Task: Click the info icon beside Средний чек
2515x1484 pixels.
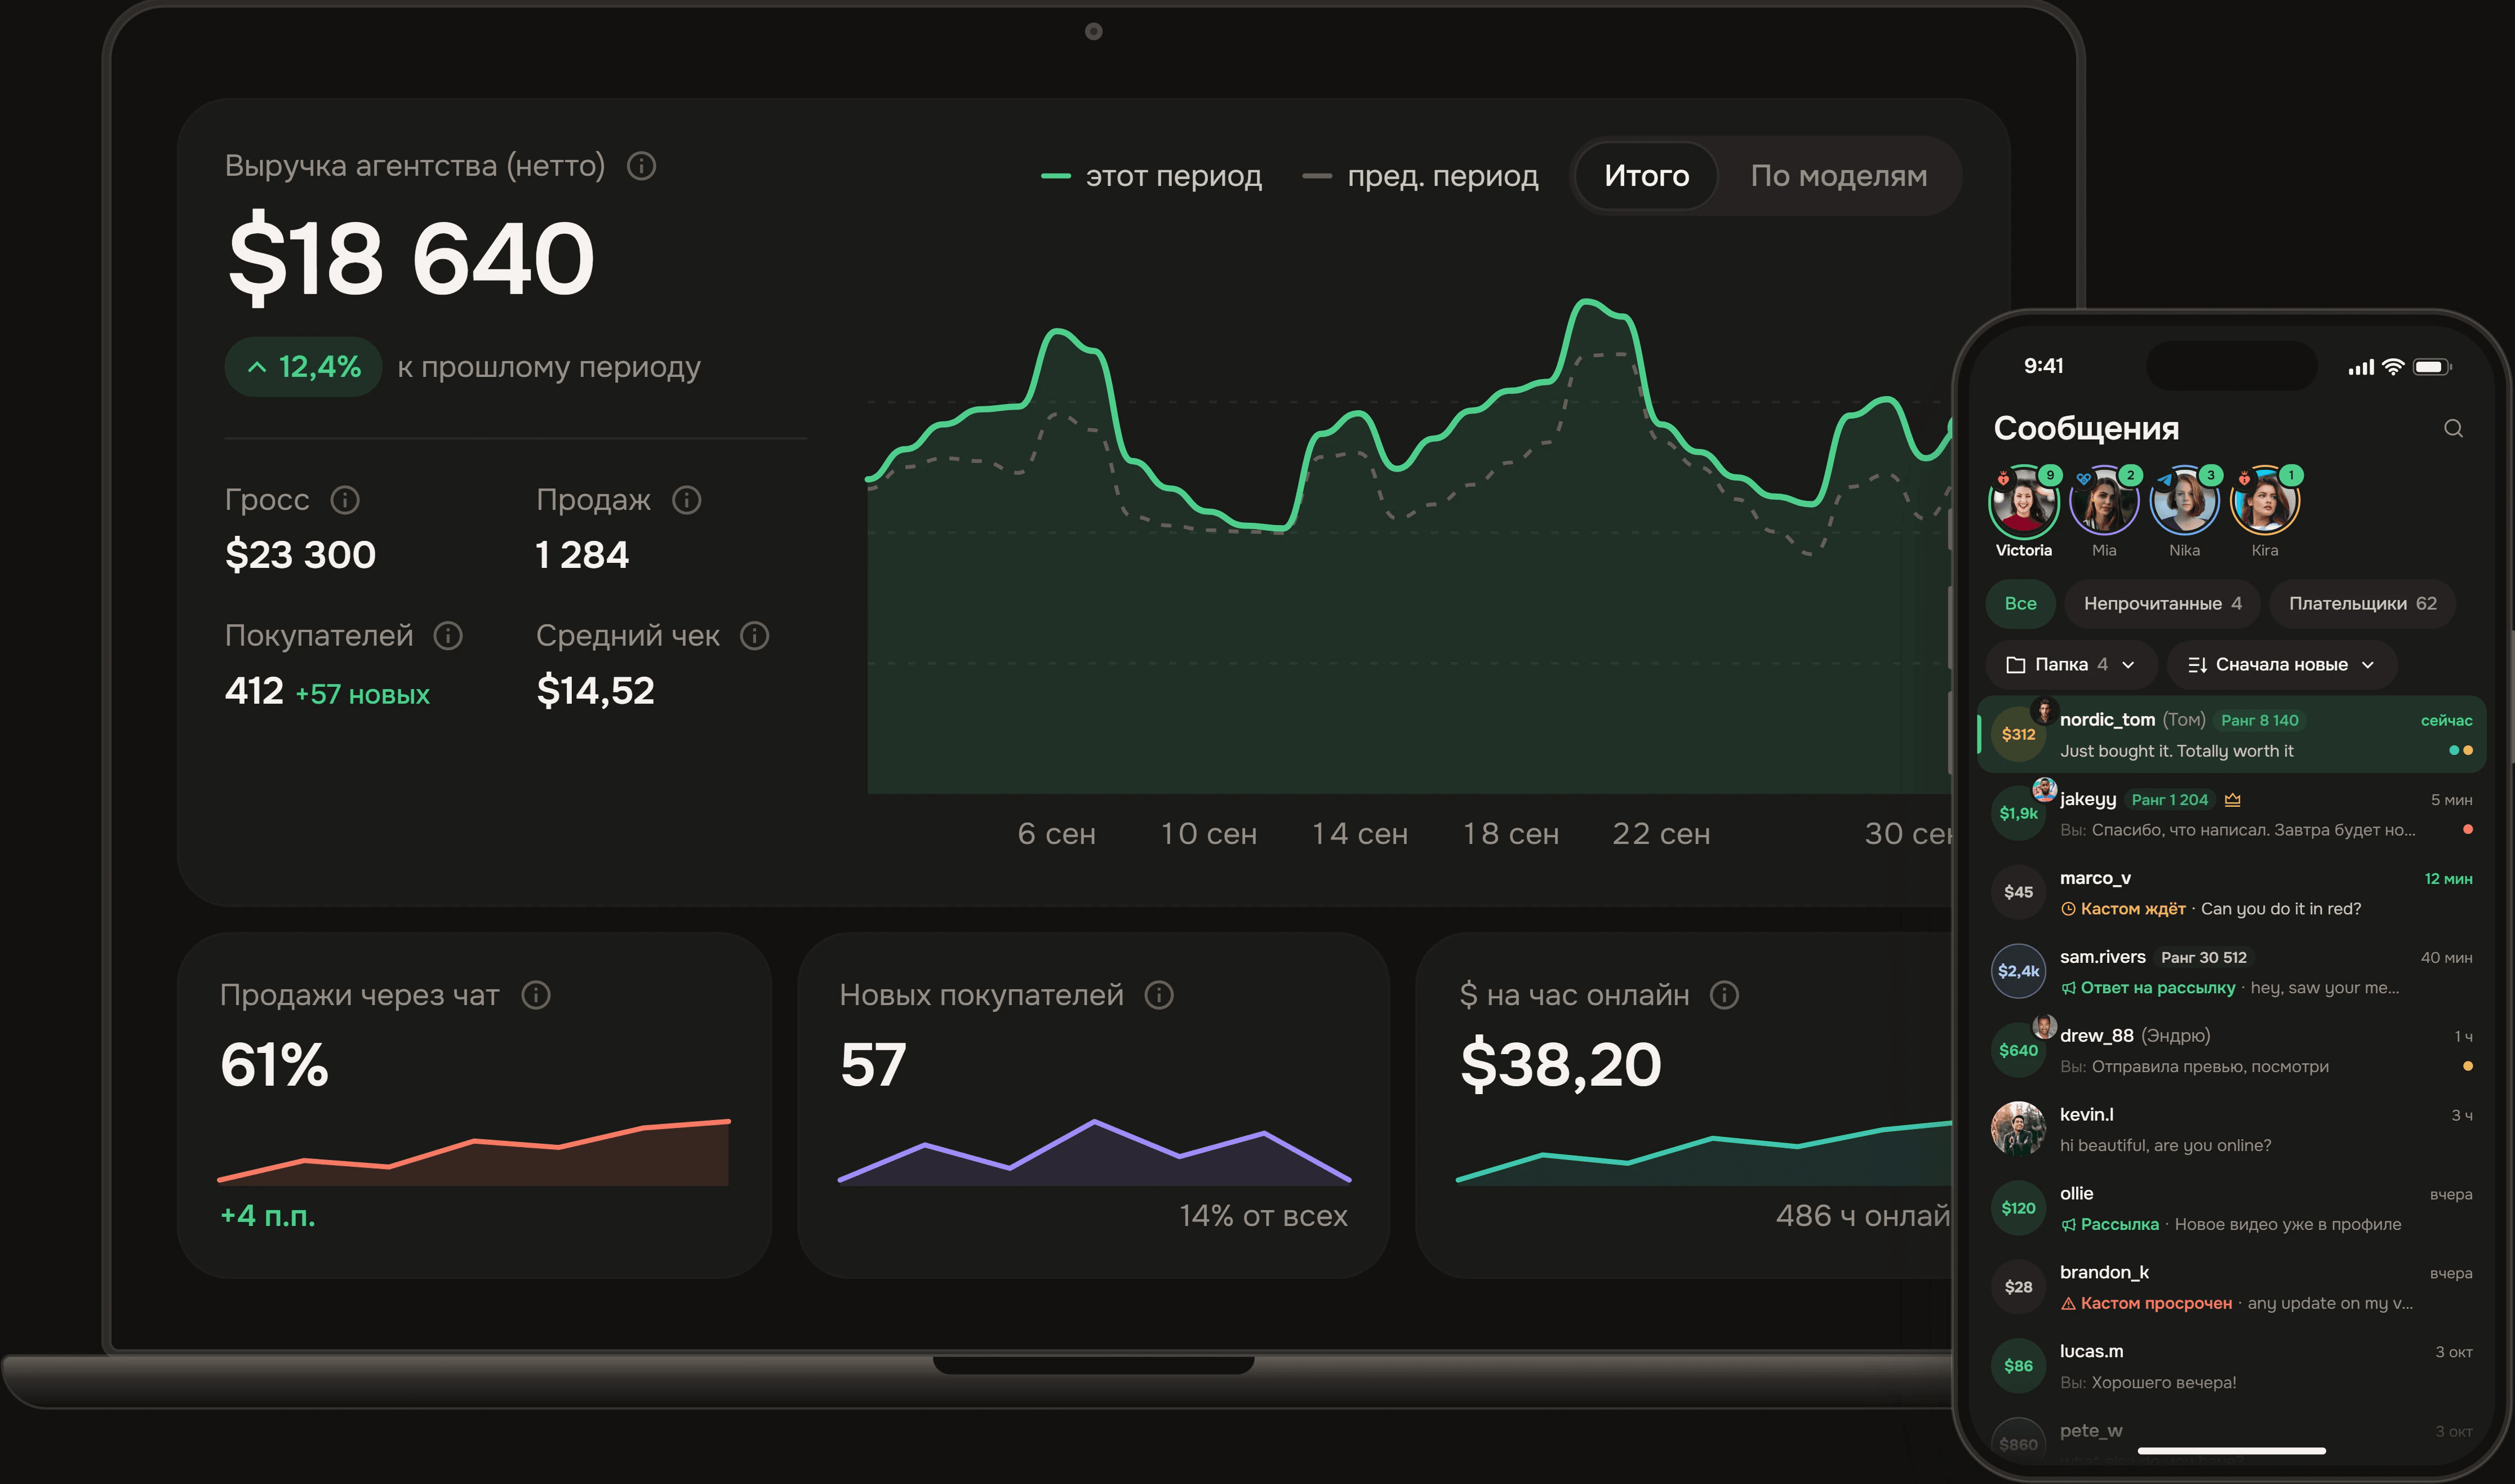Action: click(x=754, y=636)
